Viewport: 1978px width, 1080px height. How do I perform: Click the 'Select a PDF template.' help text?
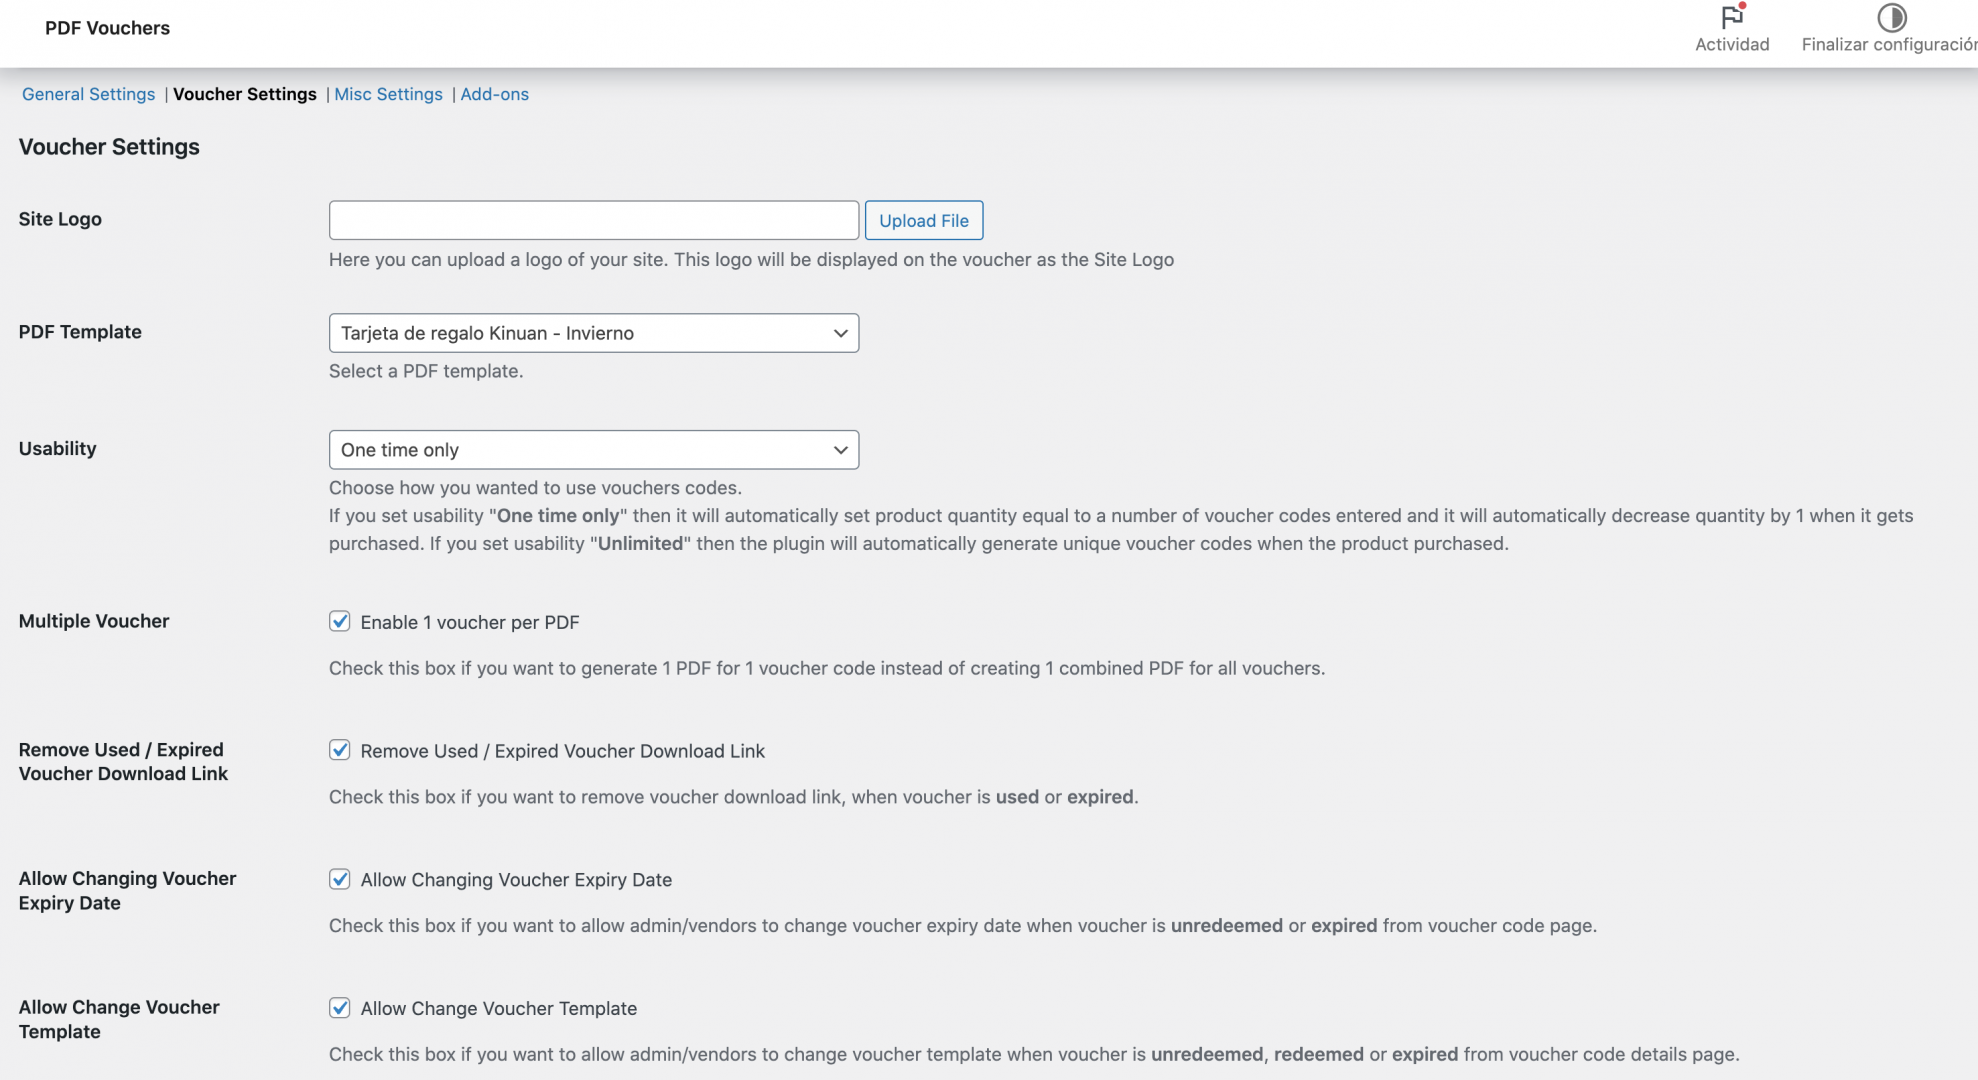coord(426,371)
